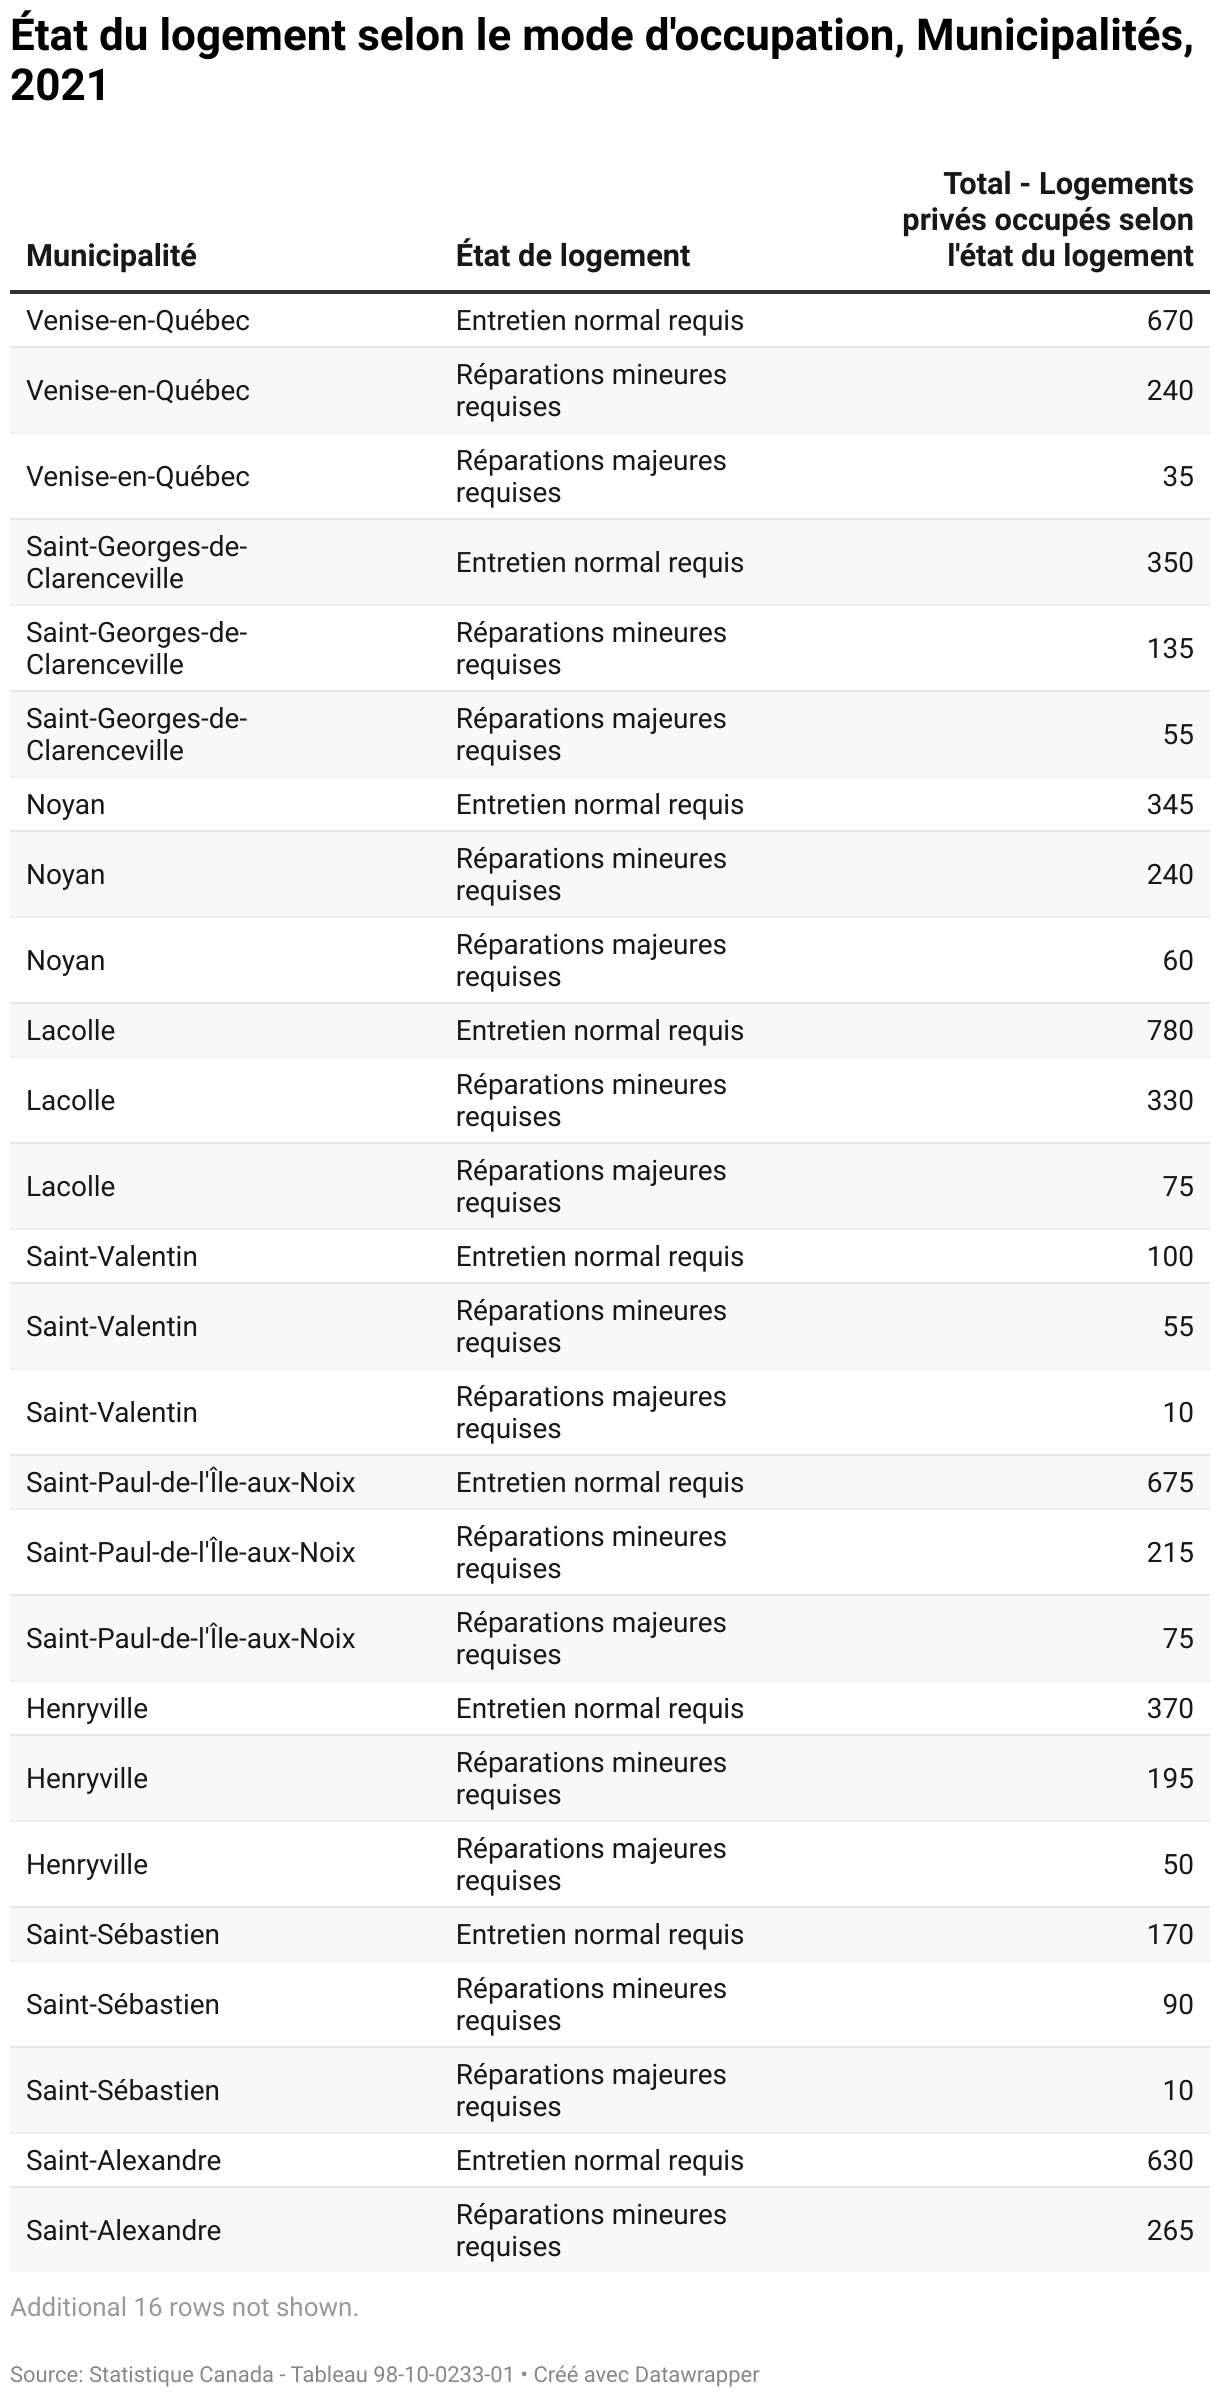Select Saint-Valentin Réparations majeures requises row
The width and height of the screenshot is (1220, 2398).
(610, 1412)
